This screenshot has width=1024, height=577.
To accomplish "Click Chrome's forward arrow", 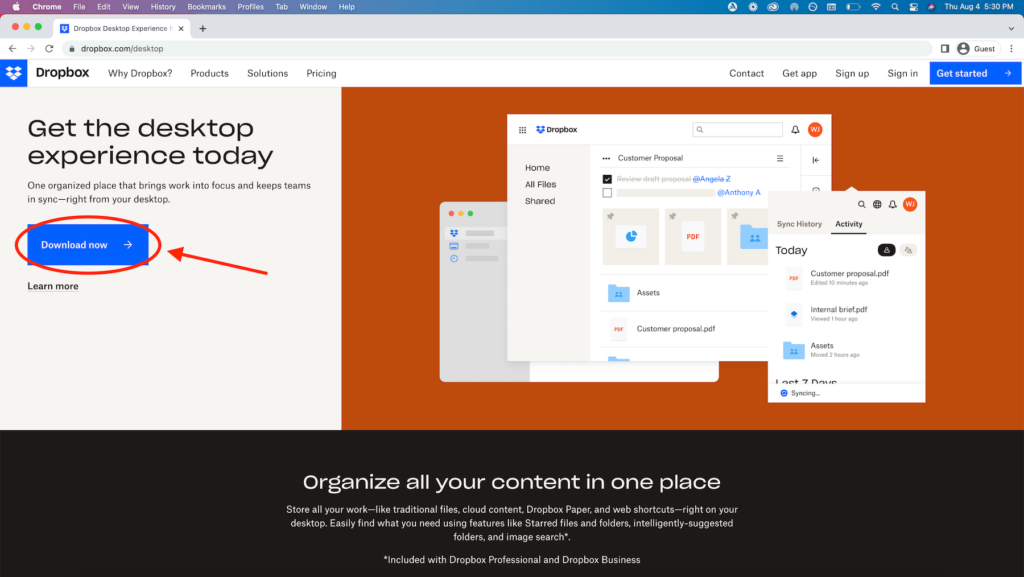I will (31, 48).
